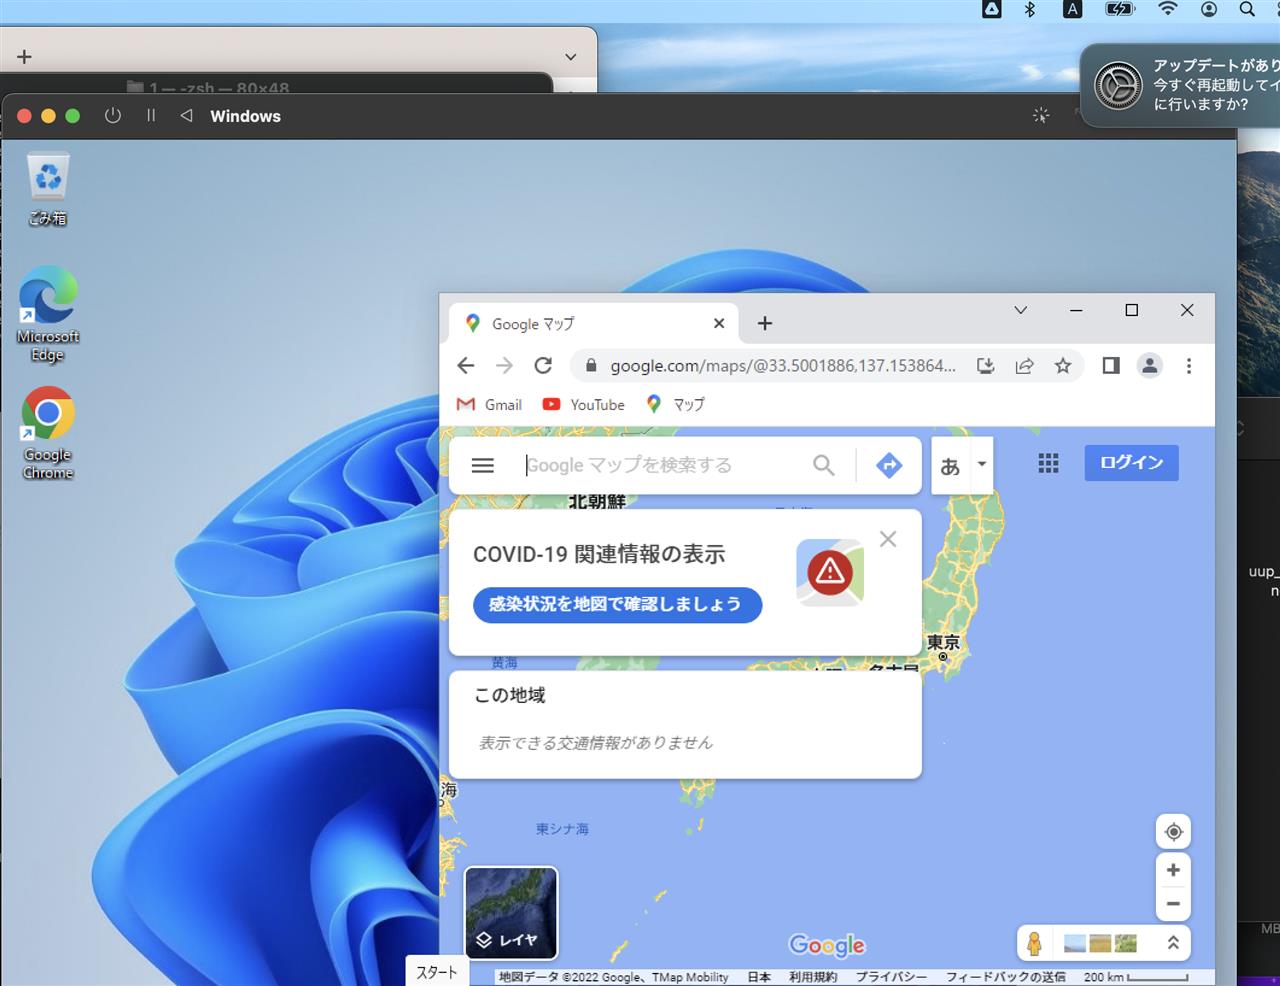Click 利用規約 link in map footer
Screen dimensions: 1280x986
pos(813,977)
